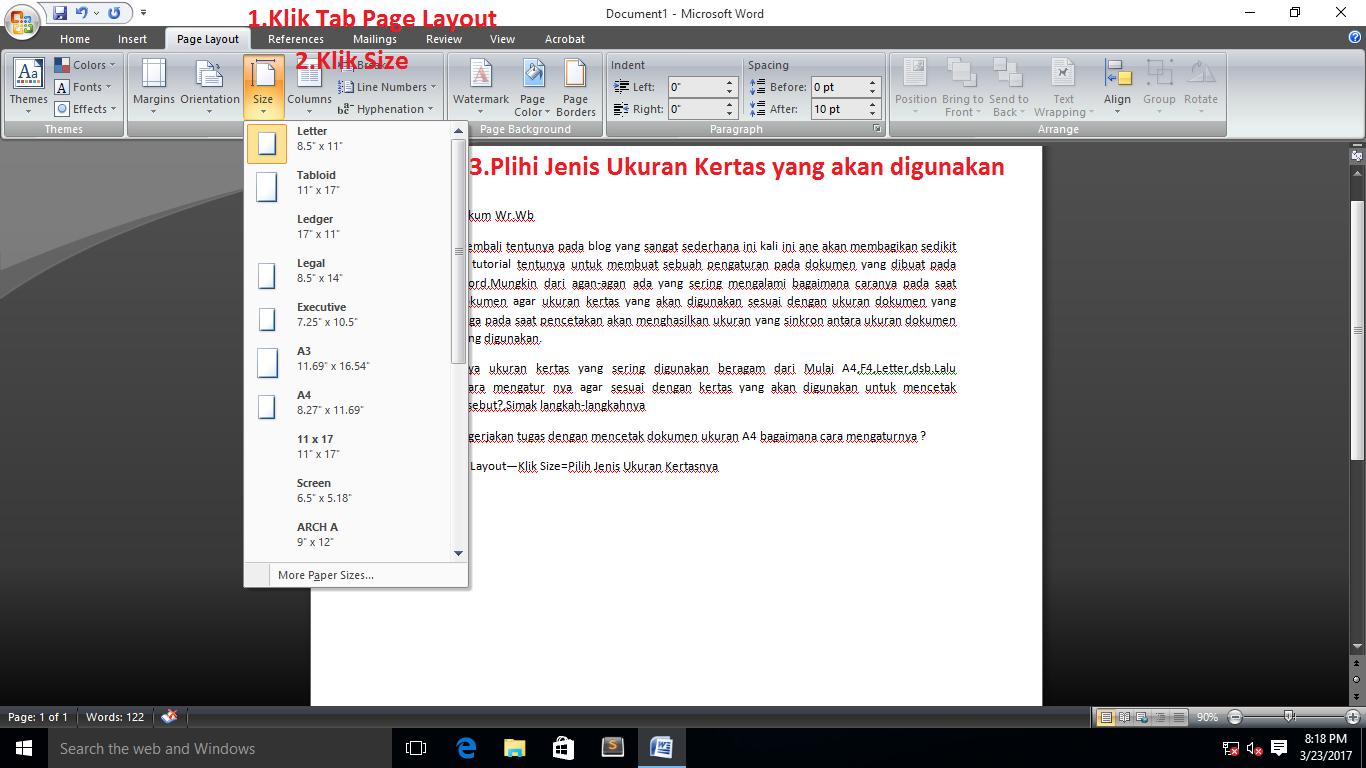The image size is (1366, 768).
Task: Click the Indent Right input field
Action: click(696, 109)
